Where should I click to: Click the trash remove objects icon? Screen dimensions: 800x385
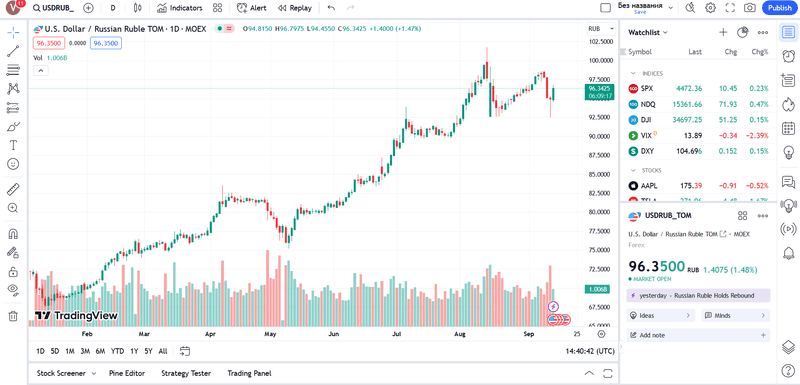(13, 316)
